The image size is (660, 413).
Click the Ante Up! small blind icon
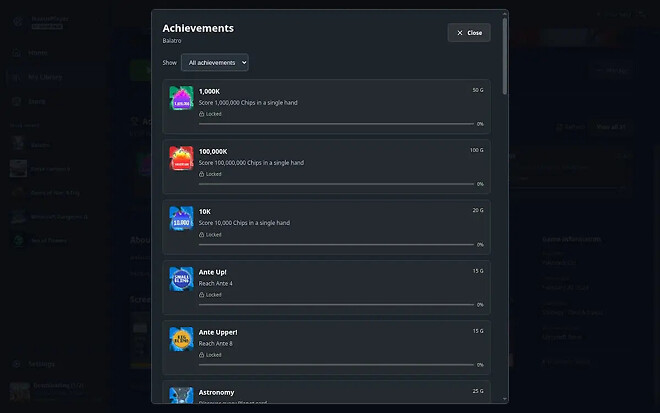pos(181,279)
